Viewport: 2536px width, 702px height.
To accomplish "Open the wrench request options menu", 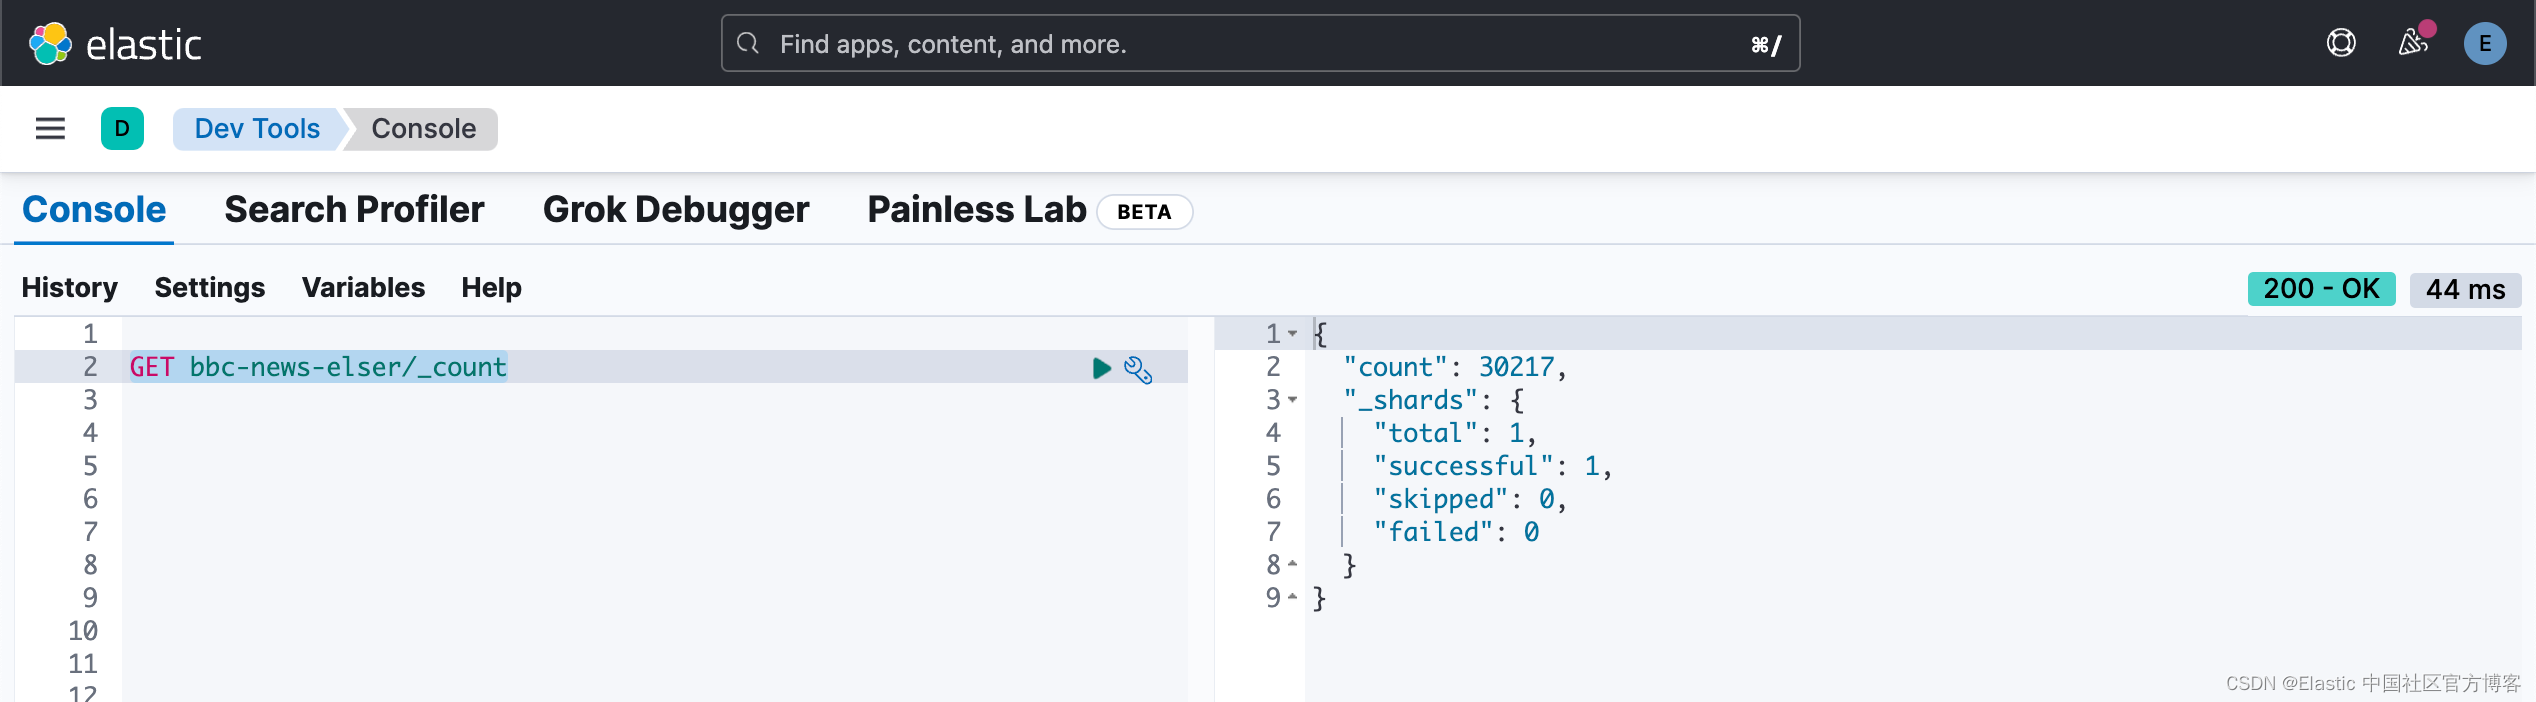I will (1138, 369).
